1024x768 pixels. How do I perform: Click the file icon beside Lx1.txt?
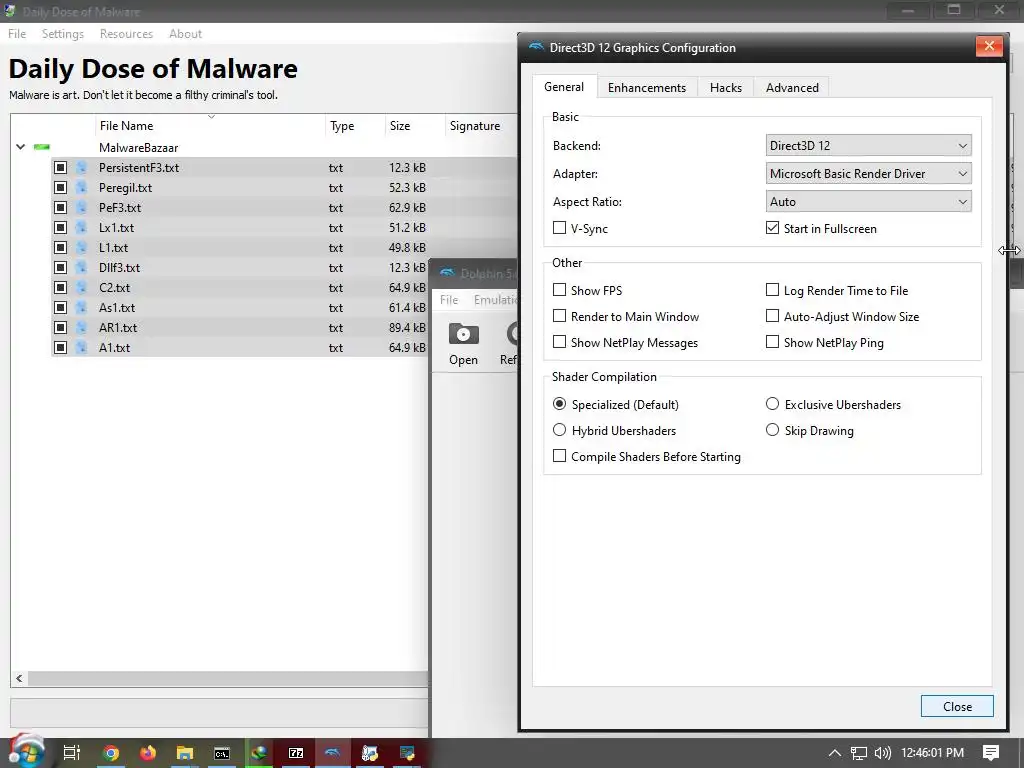[x=81, y=227]
